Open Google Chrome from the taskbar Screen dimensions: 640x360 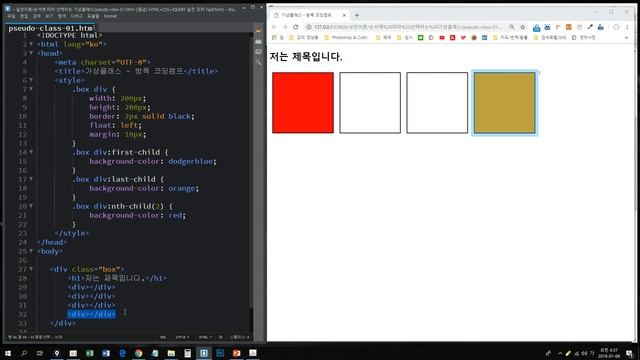pyautogui.click(x=138, y=353)
